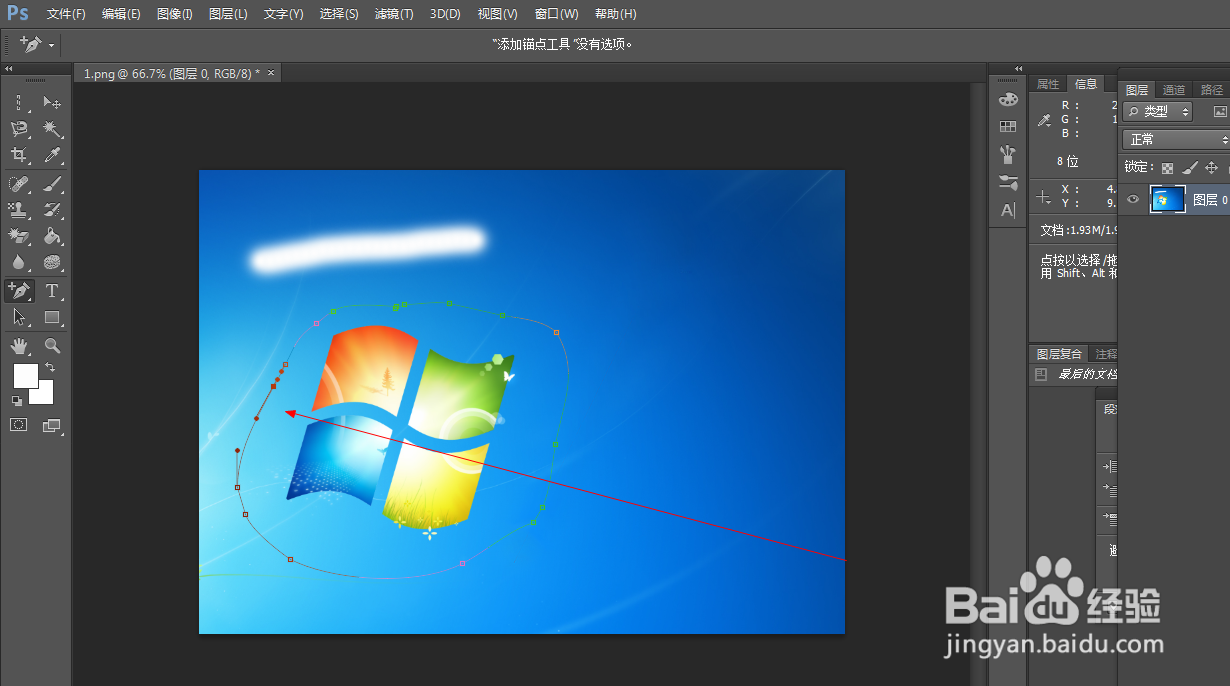Select the Zoom magnifier tool

tap(52, 346)
